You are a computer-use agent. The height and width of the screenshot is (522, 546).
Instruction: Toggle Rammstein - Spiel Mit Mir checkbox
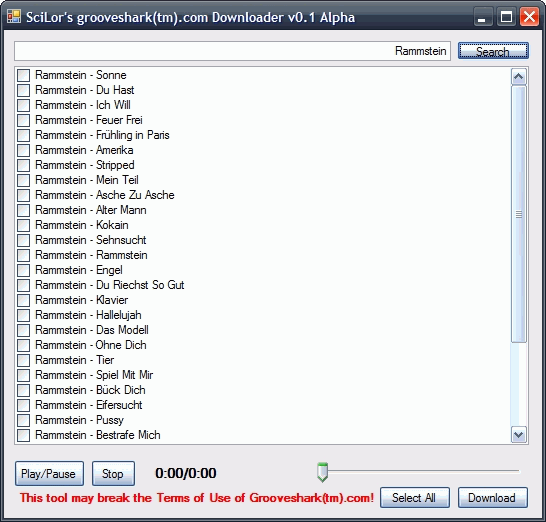23,375
